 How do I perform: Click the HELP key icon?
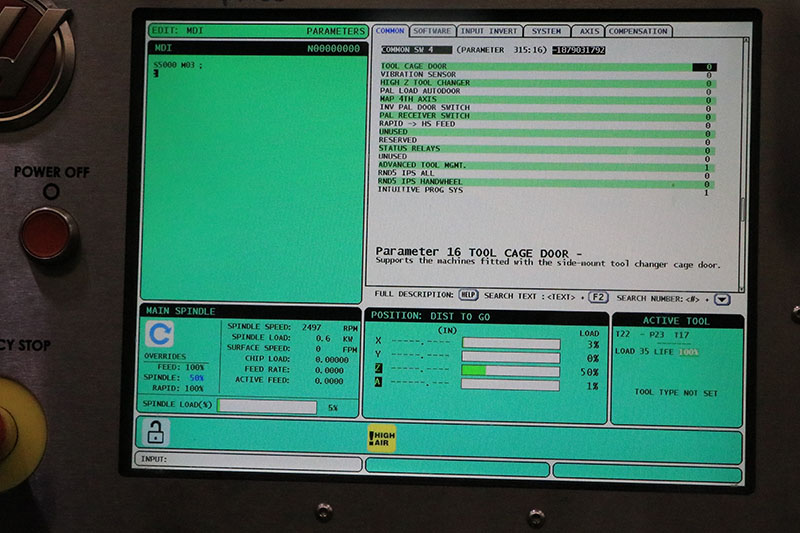click(x=468, y=295)
